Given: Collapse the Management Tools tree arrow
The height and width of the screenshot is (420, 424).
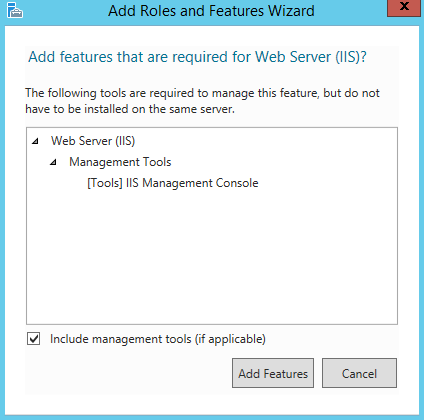Looking at the screenshot, I should [53, 162].
